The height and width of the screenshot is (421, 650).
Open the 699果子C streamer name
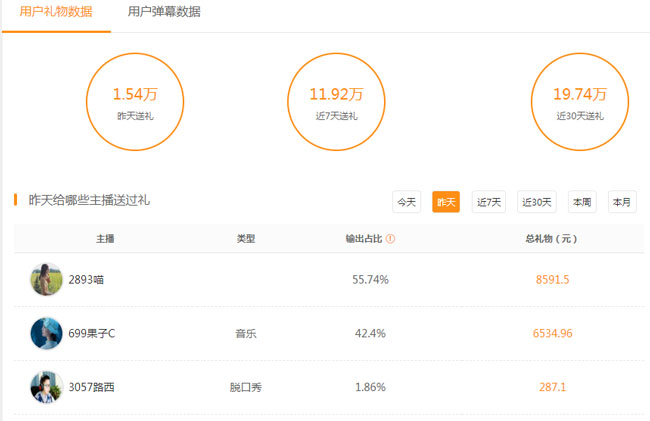[x=92, y=333]
